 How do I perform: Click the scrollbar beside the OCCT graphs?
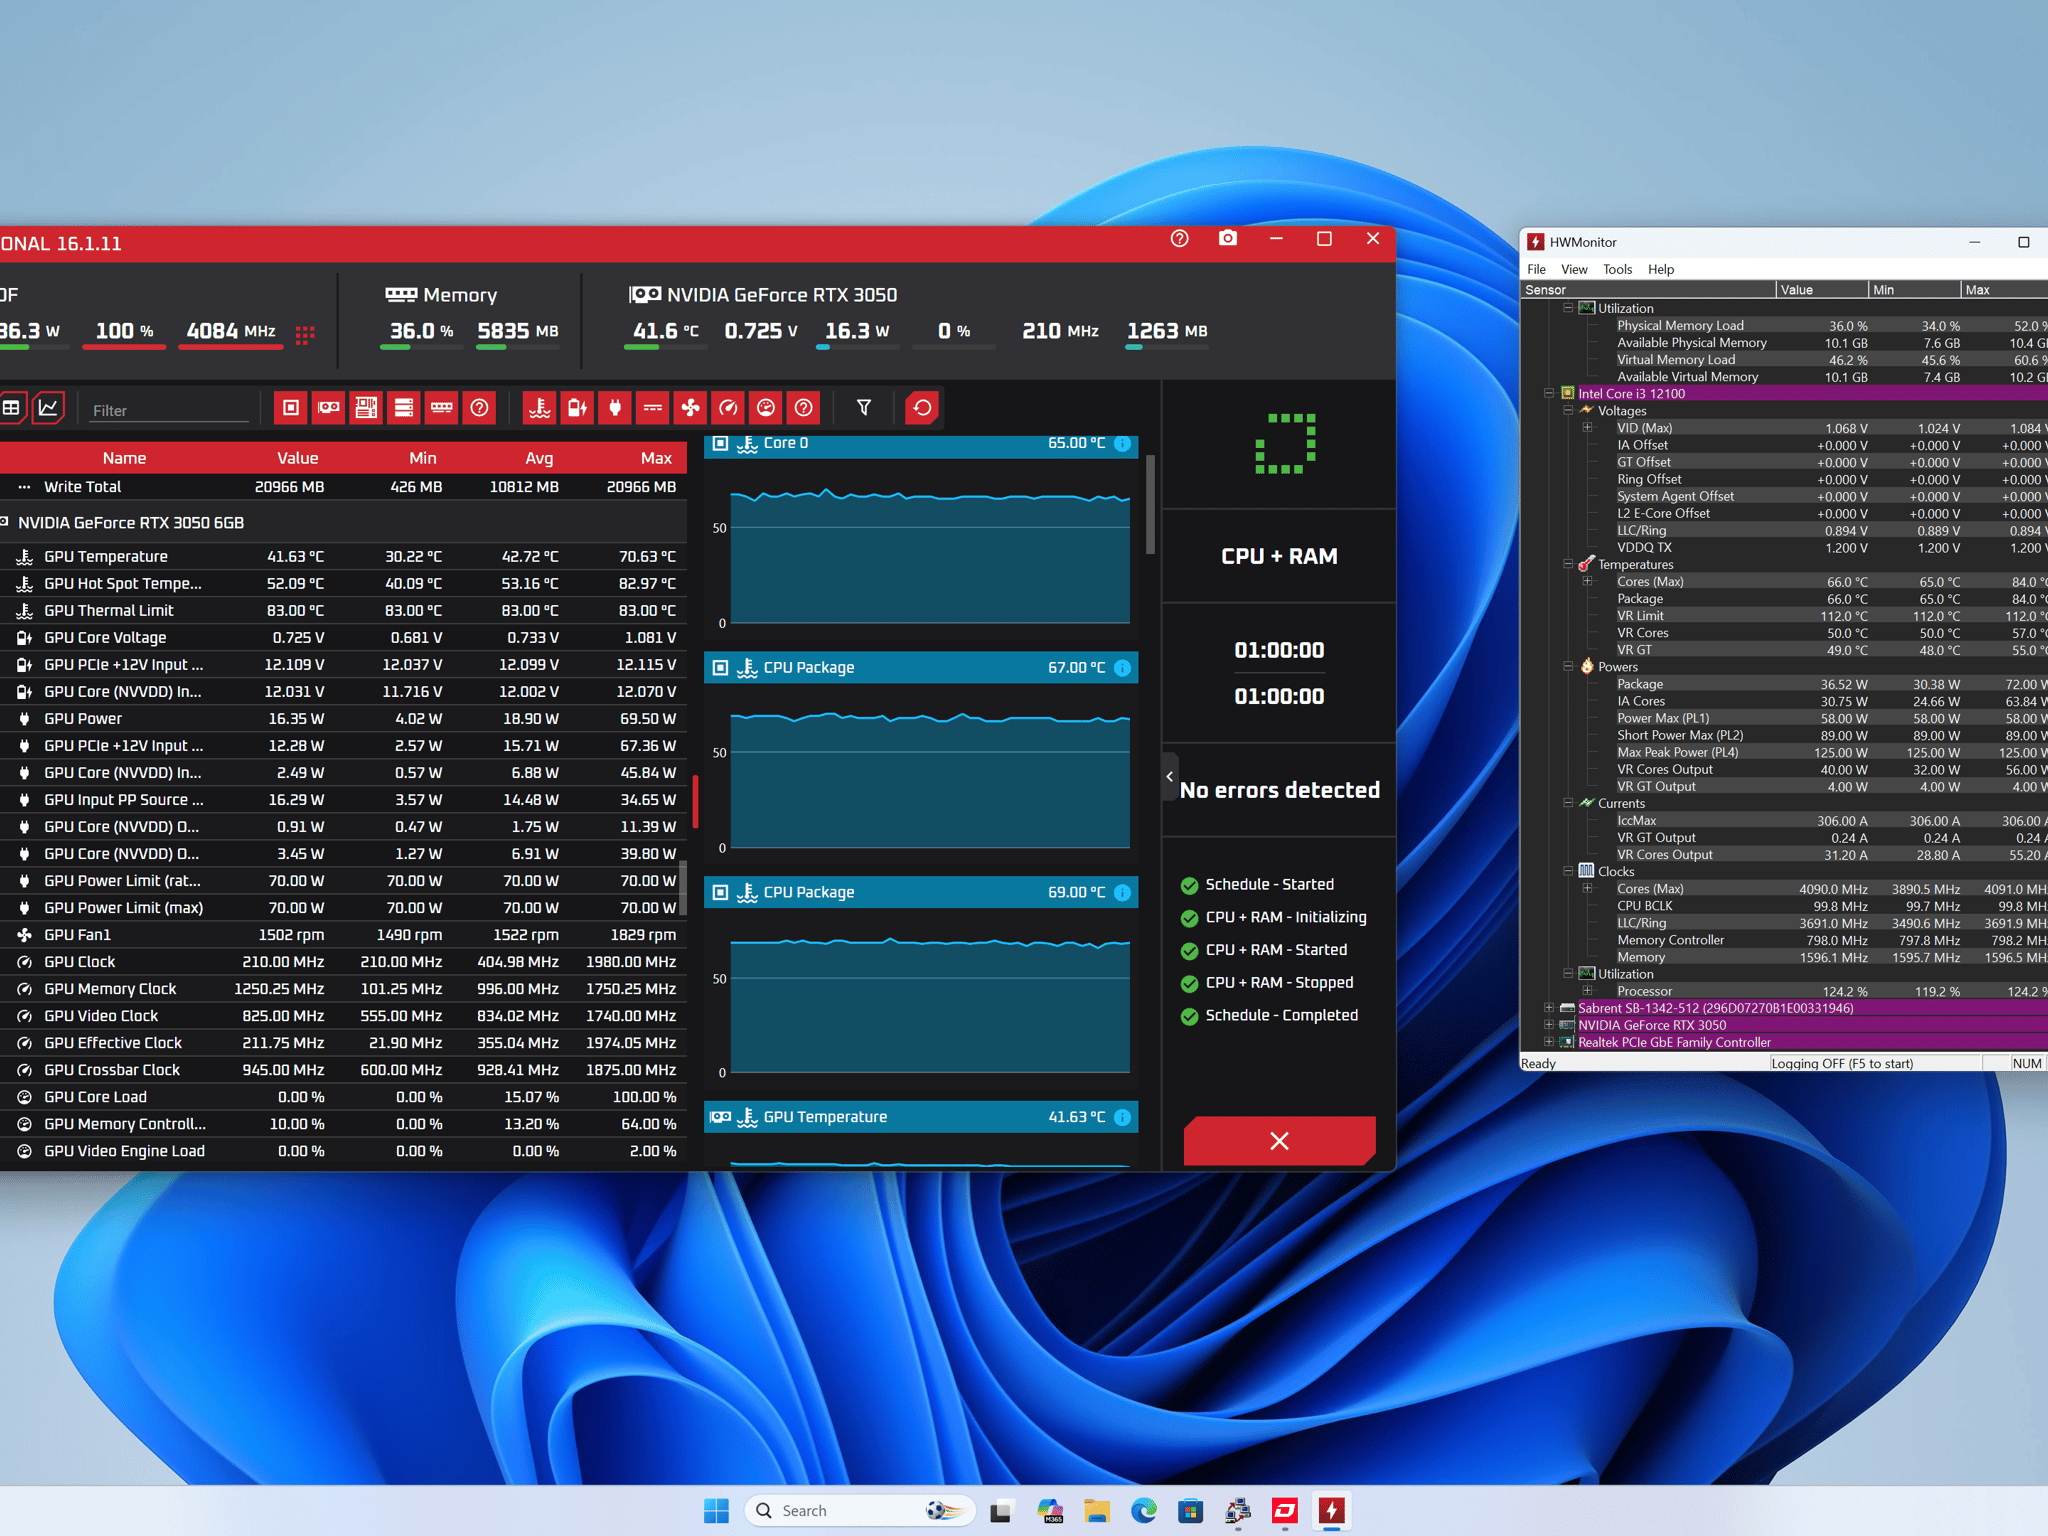click(x=1150, y=505)
